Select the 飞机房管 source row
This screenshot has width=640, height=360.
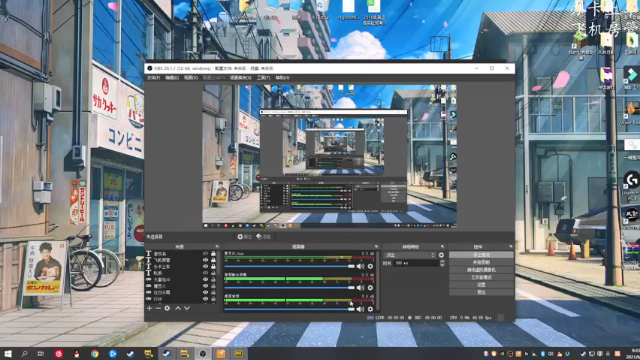181,260
